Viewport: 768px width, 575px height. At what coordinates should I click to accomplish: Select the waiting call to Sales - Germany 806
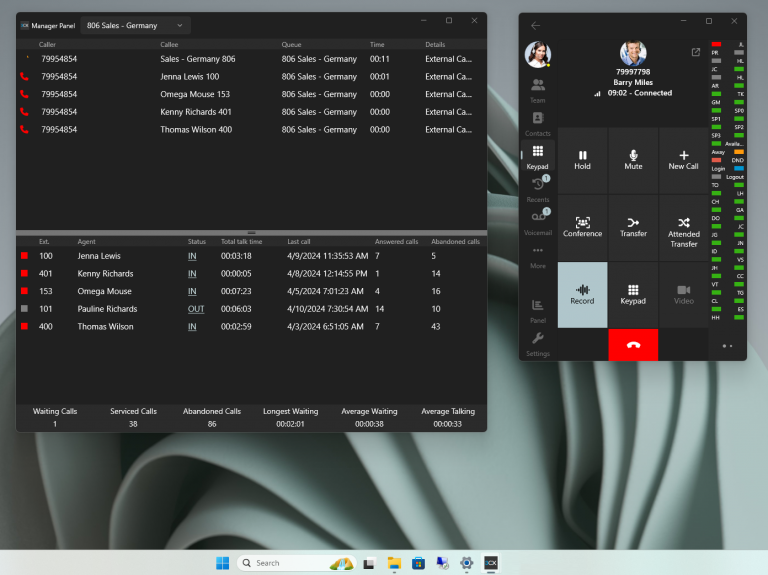coord(251,59)
